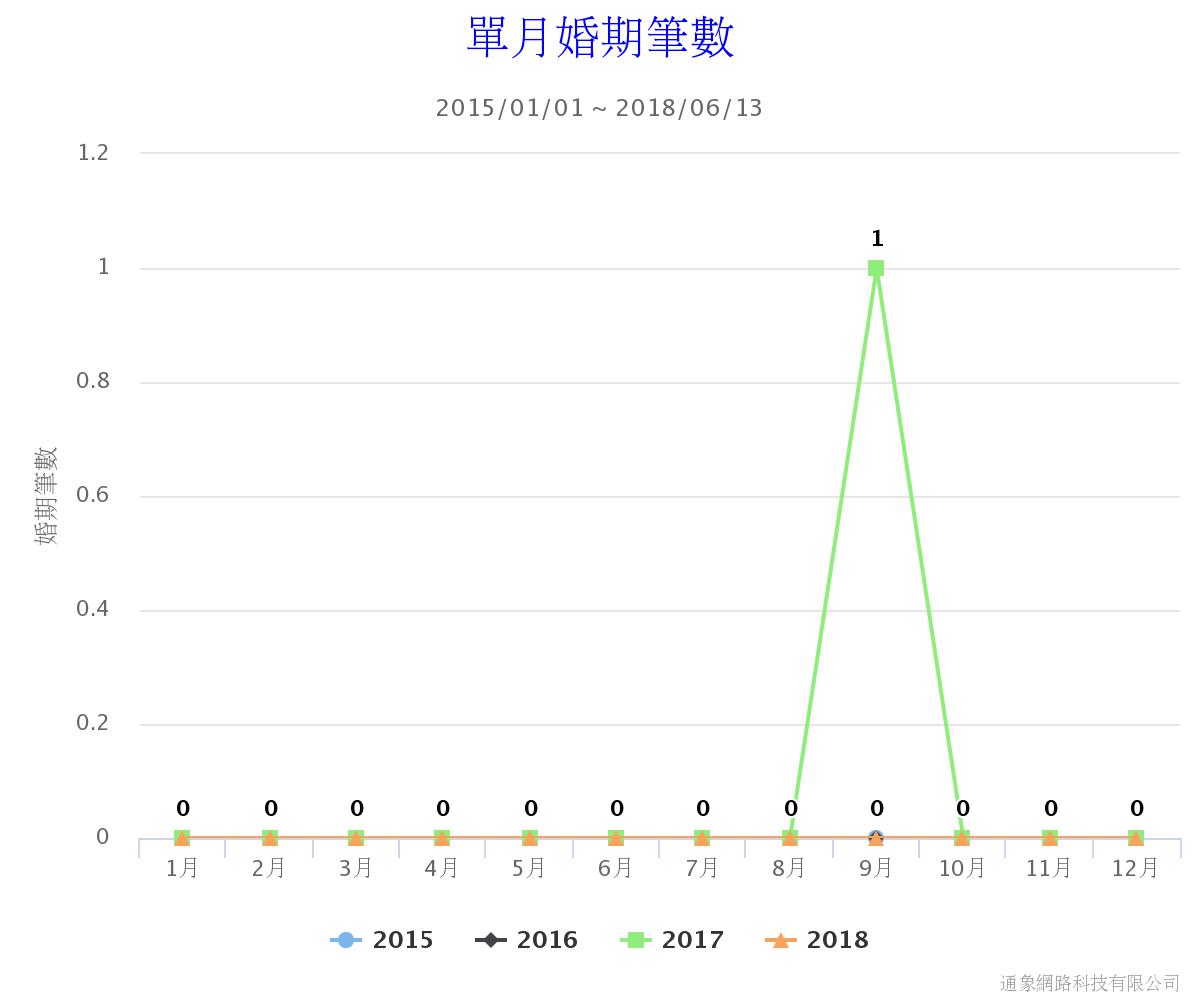Toggle the 2017 series in legend
Image resolution: width=1200 pixels, height=1000 pixels.
(x=671, y=940)
